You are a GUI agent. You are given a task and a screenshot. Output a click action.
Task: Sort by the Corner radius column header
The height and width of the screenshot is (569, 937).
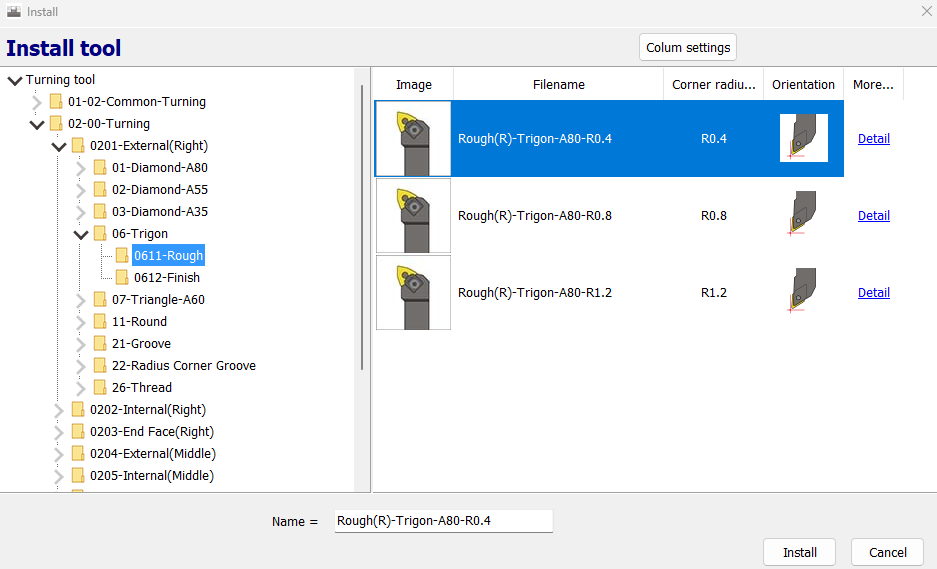(714, 84)
